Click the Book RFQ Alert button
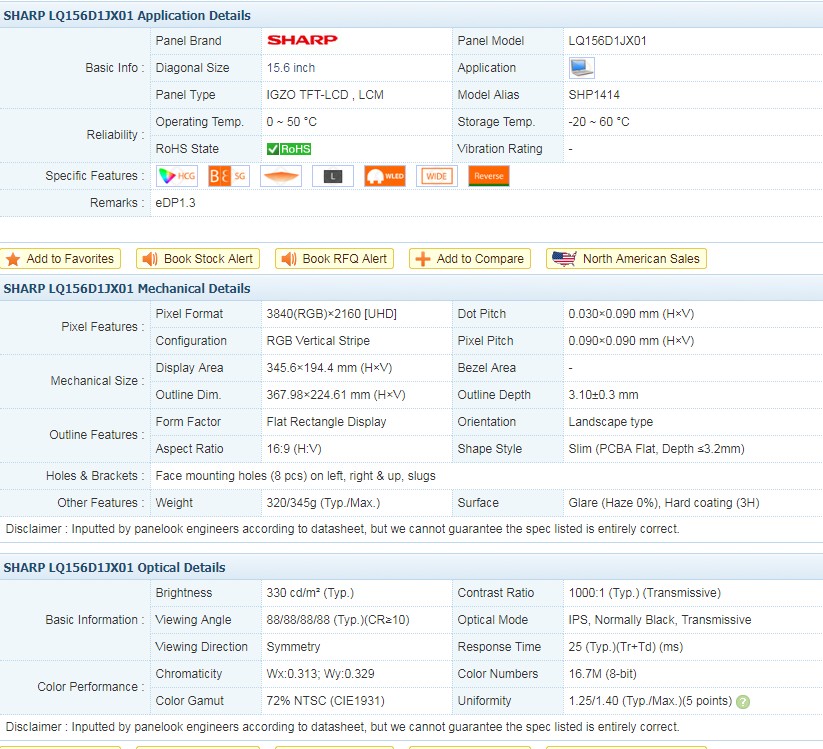 pos(334,259)
